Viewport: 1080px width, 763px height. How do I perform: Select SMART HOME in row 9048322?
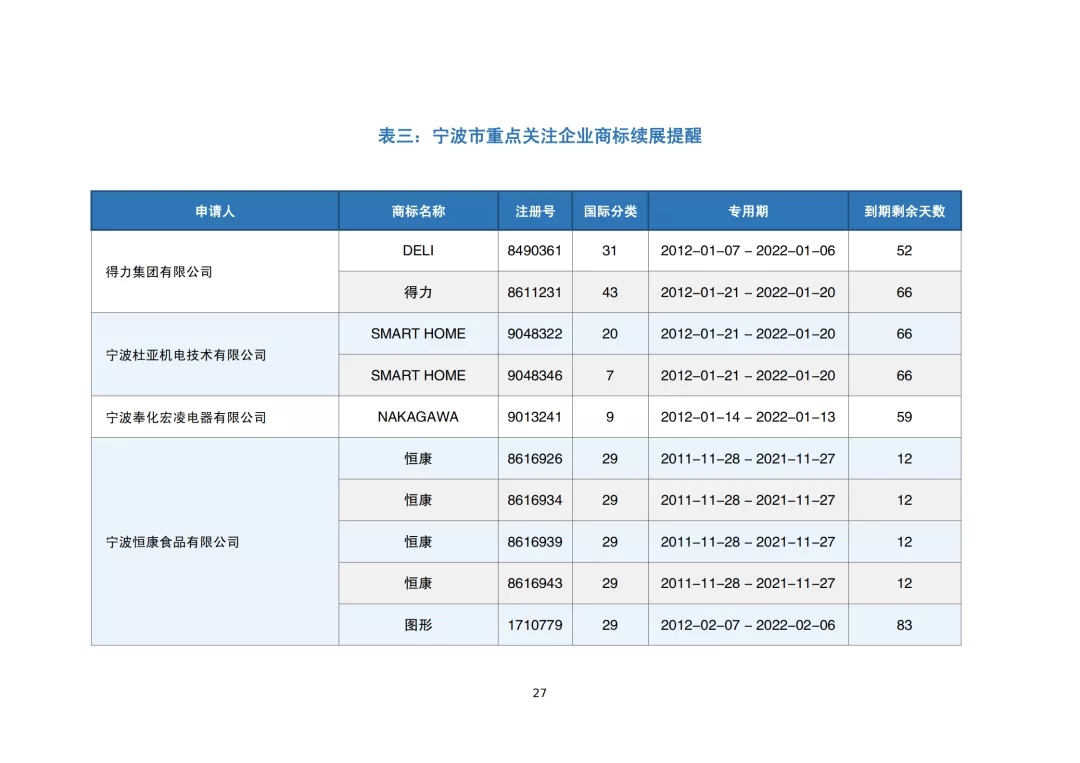tap(418, 334)
